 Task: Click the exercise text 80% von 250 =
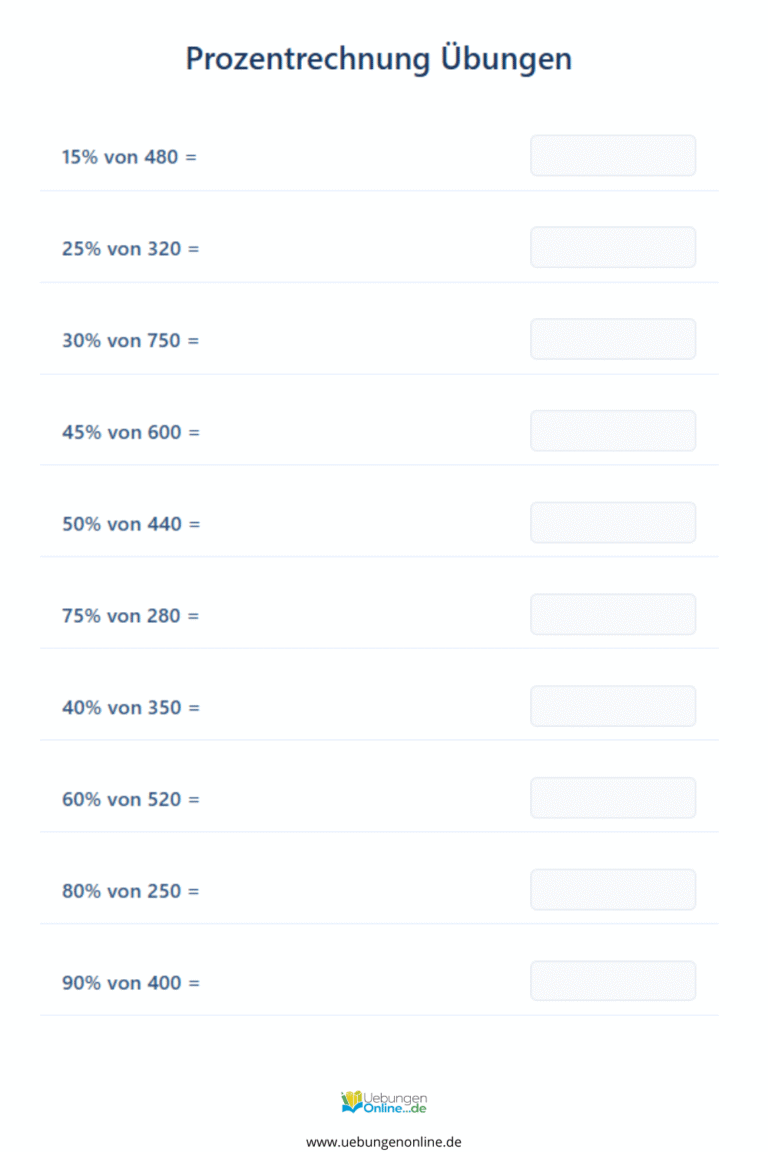[x=130, y=891]
